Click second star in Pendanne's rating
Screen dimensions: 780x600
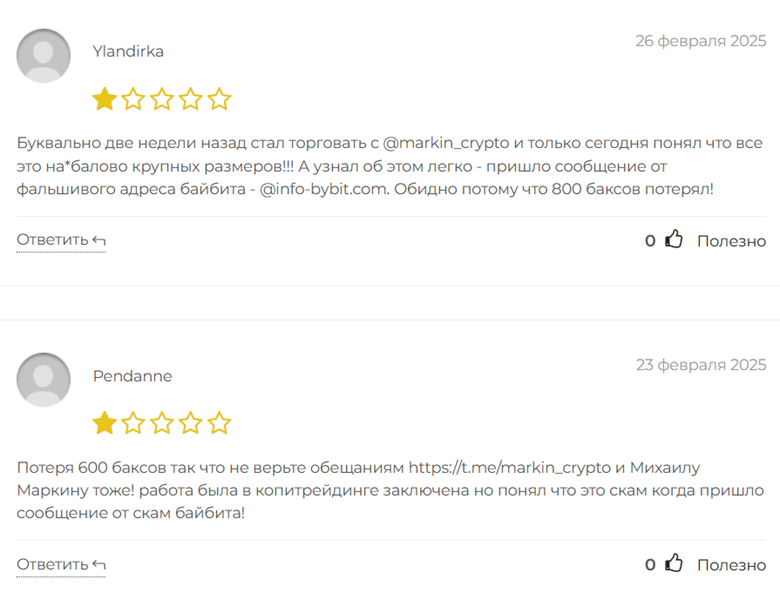pyautogui.click(x=133, y=423)
